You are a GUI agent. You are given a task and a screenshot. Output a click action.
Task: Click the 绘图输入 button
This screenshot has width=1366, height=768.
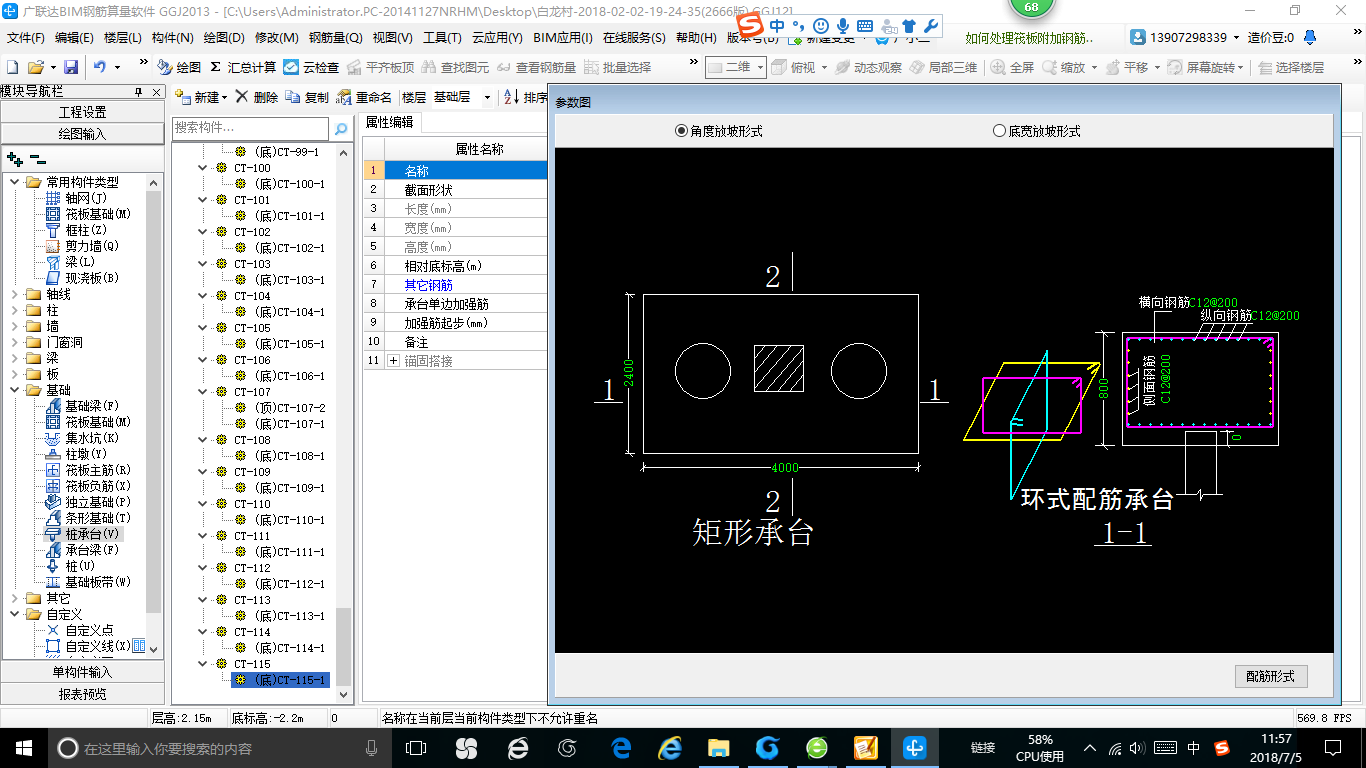[82, 133]
